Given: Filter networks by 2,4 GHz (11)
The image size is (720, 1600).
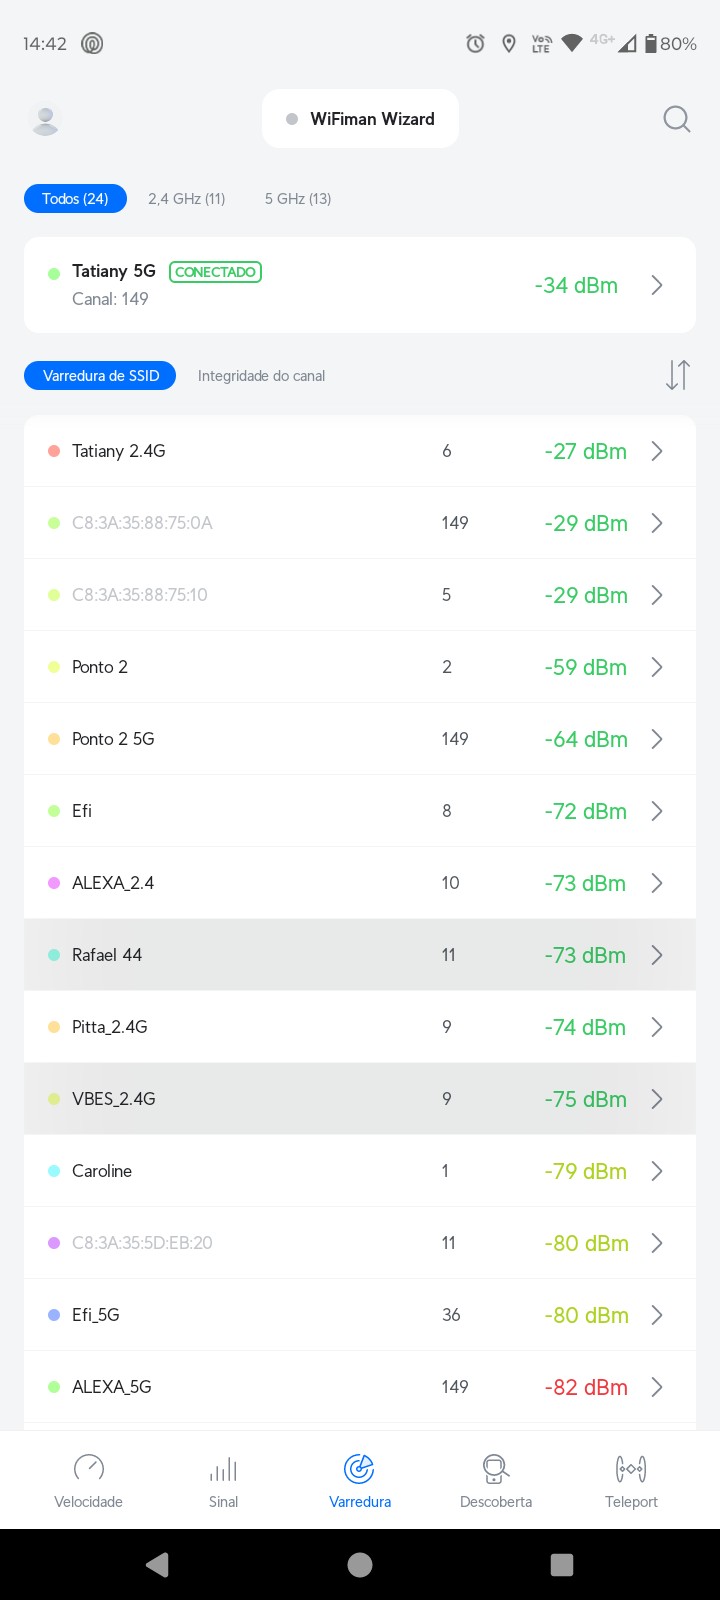Looking at the screenshot, I should point(187,199).
